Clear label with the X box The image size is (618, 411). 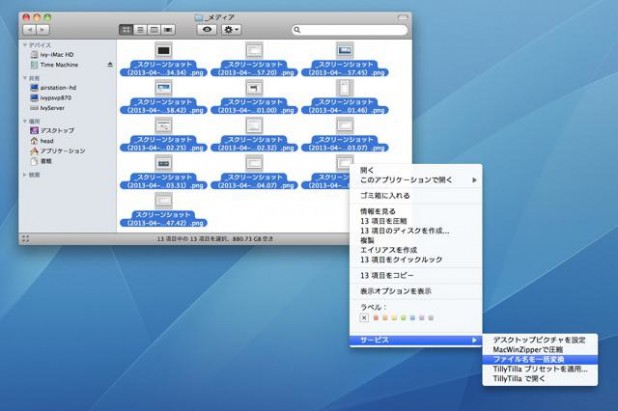click(x=365, y=317)
